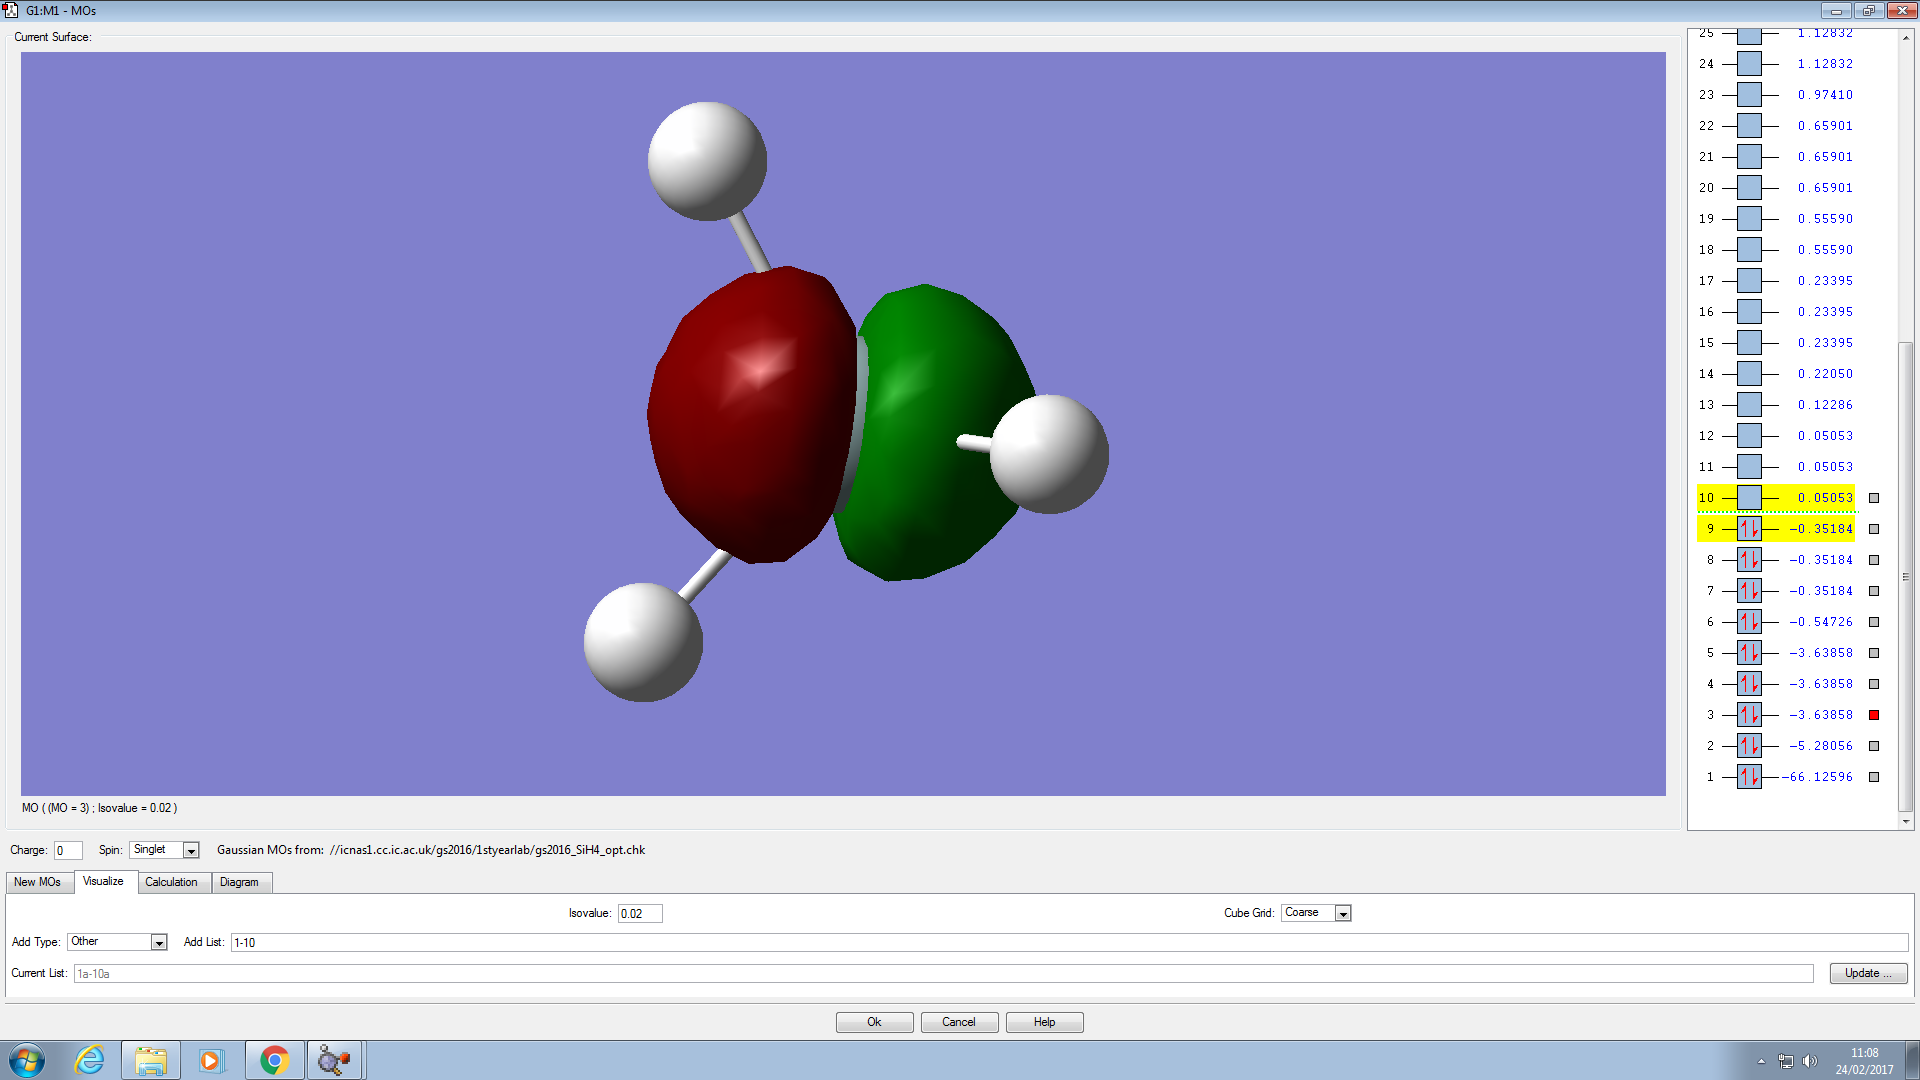This screenshot has height=1080, width=1920.
Task: Click the Add List input field
Action: coord(1069,942)
